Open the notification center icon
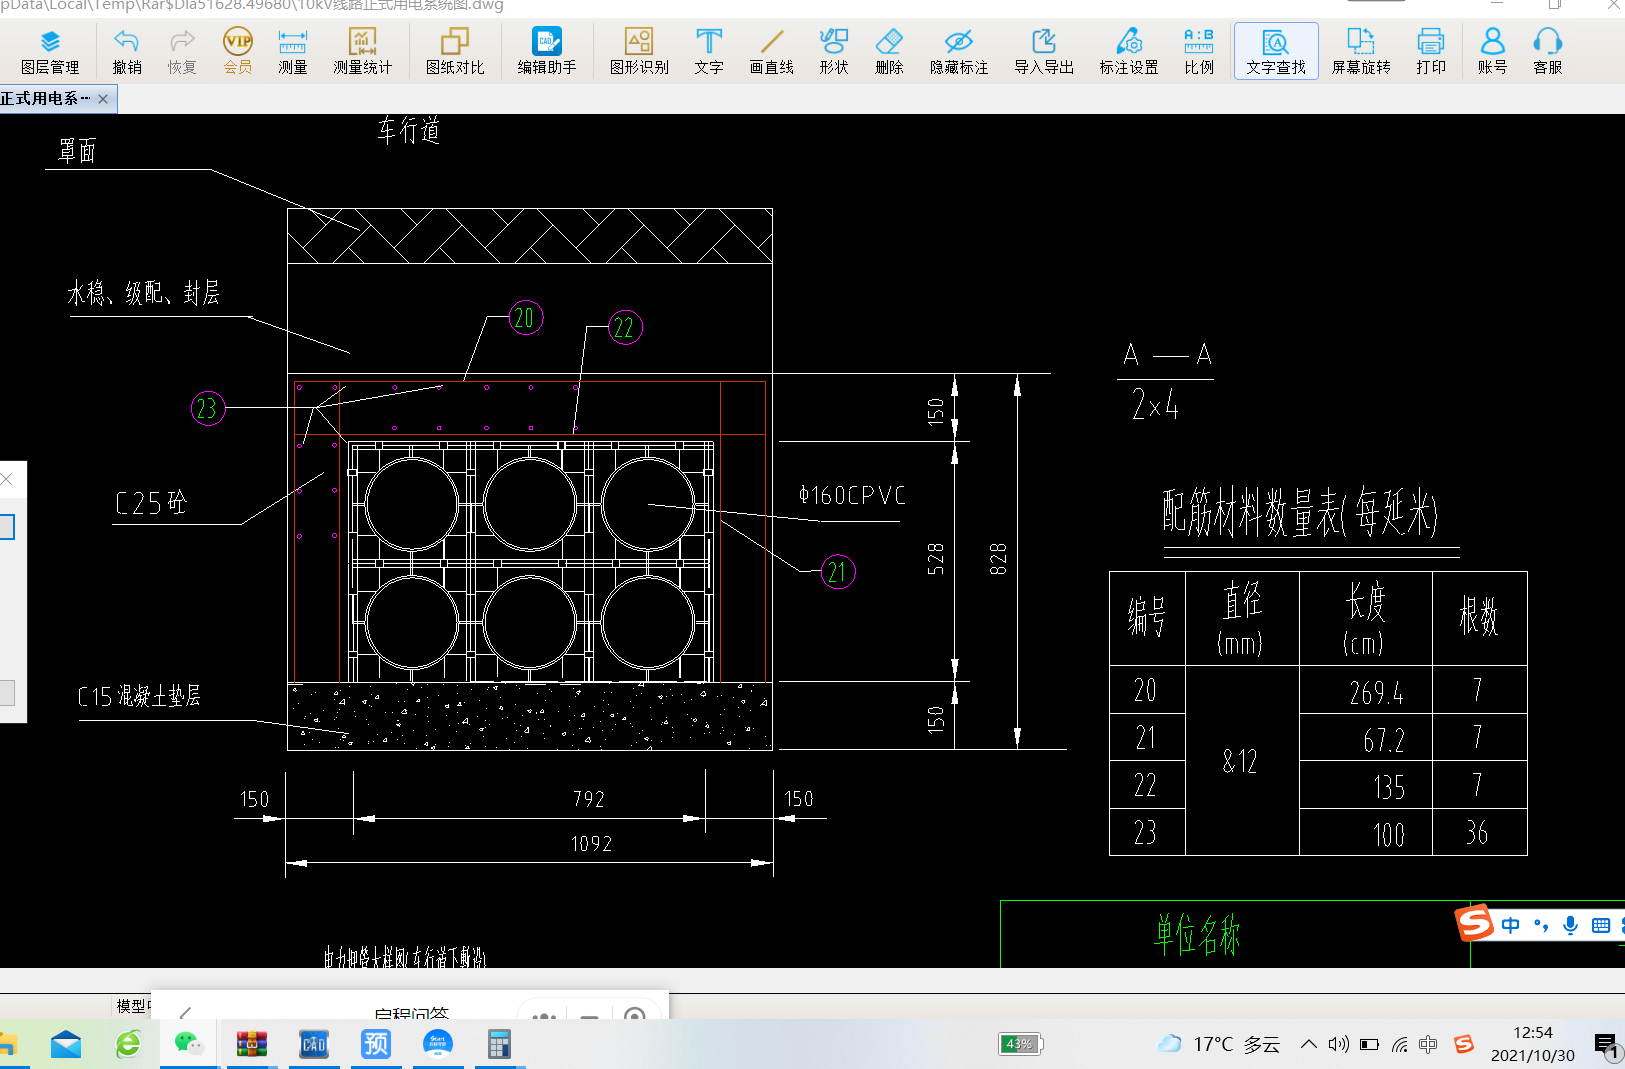 tap(1606, 1046)
